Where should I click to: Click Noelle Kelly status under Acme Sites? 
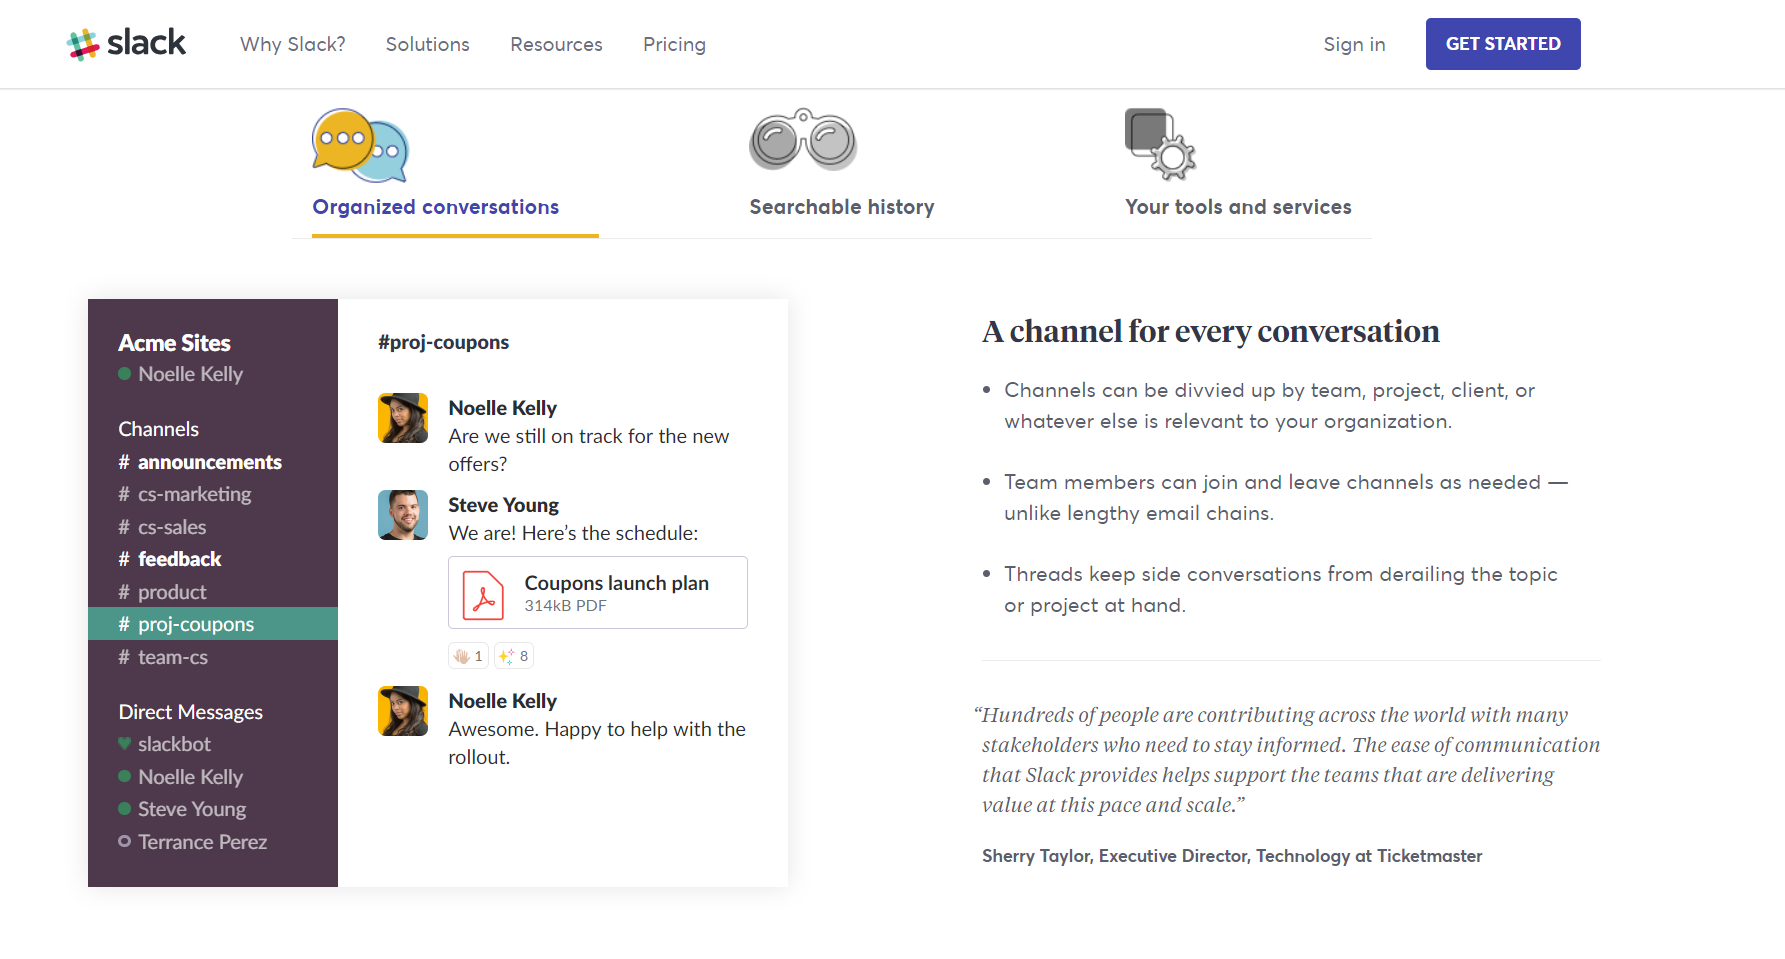coord(181,374)
